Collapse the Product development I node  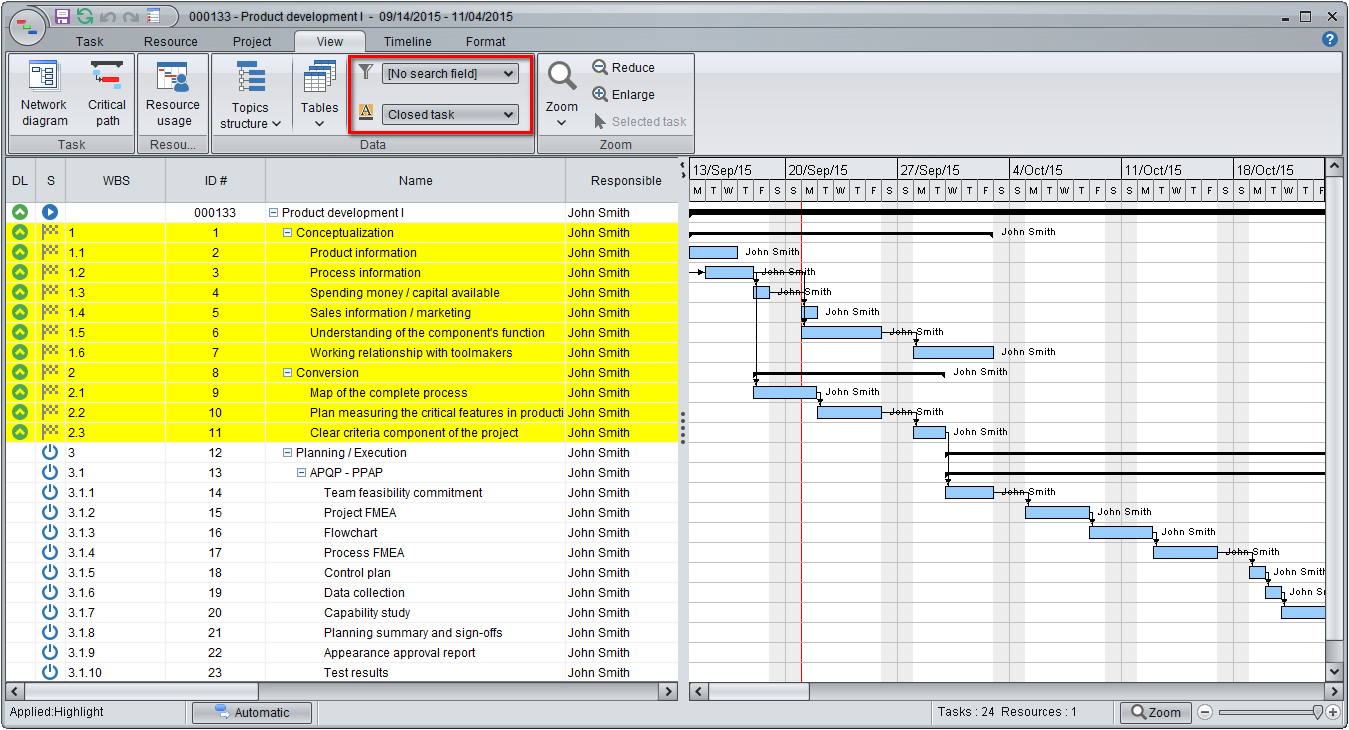(x=273, y=212)
